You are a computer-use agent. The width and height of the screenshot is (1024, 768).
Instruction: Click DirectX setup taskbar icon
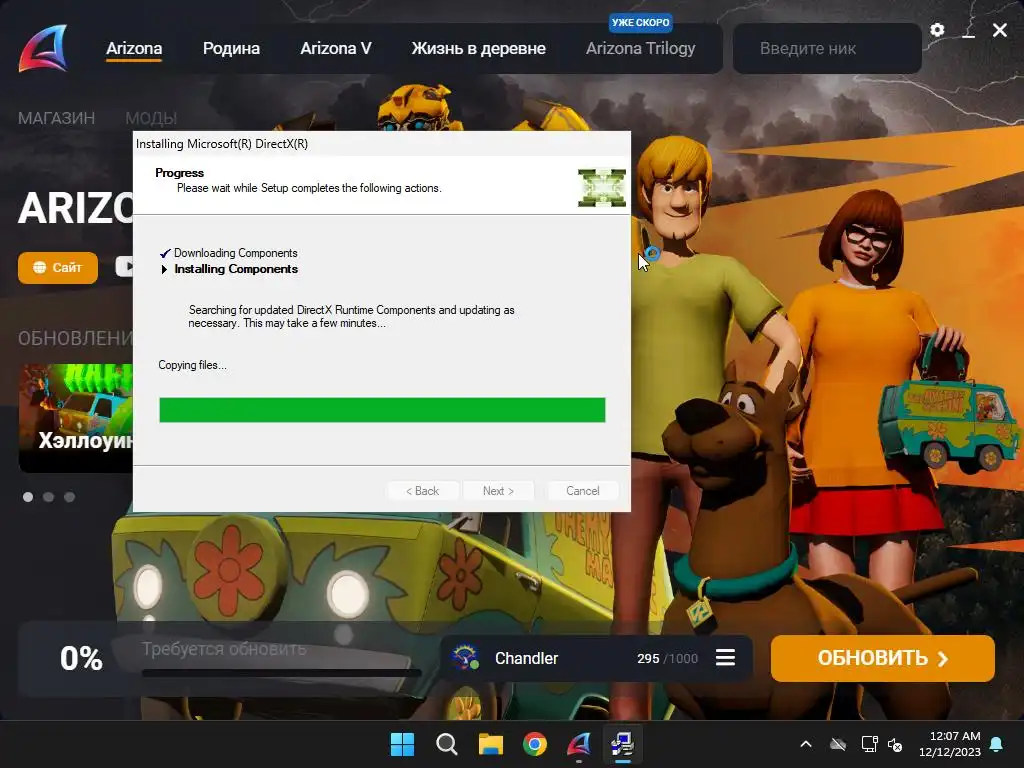click(622, 744)
